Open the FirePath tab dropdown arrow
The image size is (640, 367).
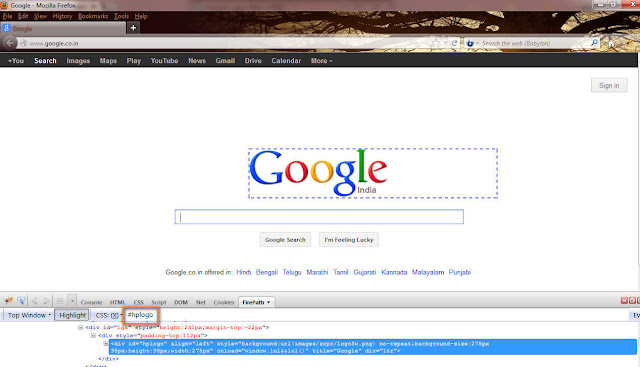[269, 302]
